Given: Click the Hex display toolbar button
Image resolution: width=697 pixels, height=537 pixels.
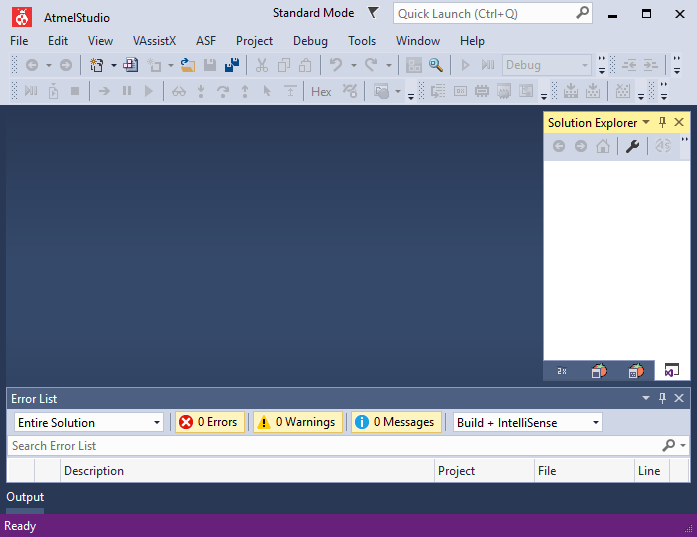Looking at the screenshot, I should (321, 91).
